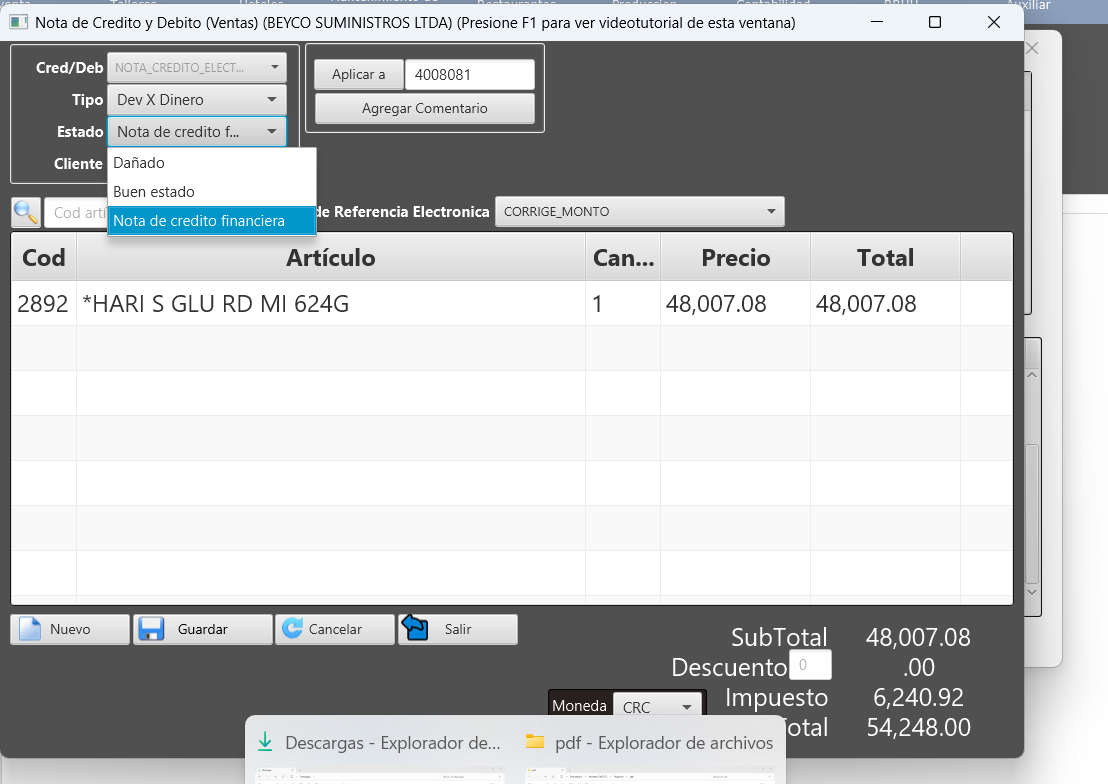The image size is (1108, 784).
Task: Click the Cancelar refresh arrow icon
Action: (x=292, y=629)
